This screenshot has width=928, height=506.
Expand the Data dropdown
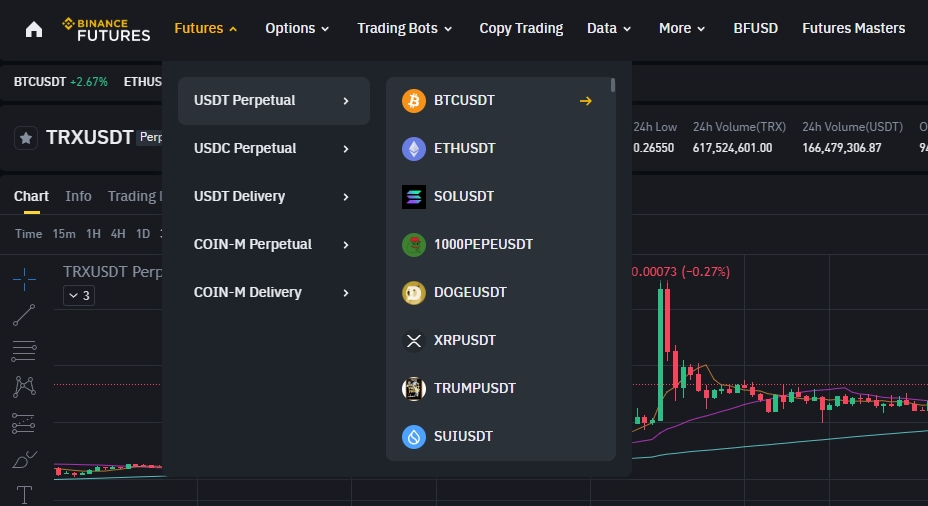[x=608, y=28]
